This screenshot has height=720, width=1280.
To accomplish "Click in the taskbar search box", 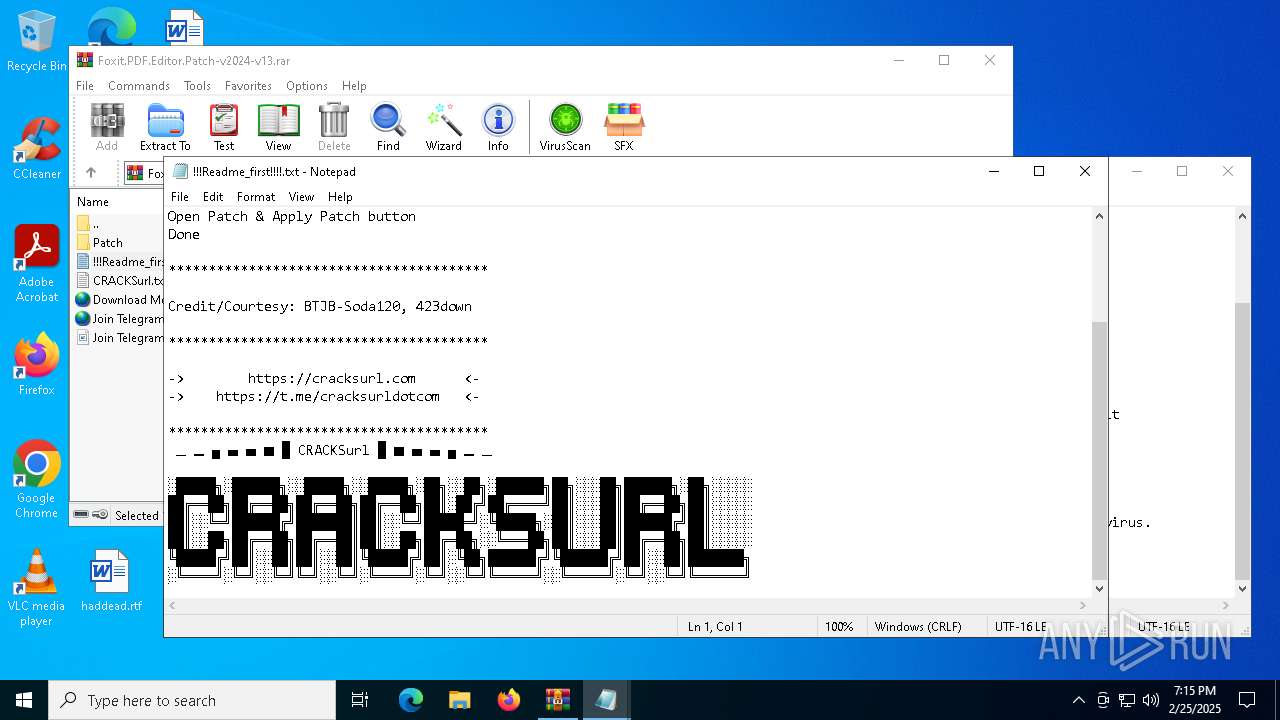I will 192,700.
